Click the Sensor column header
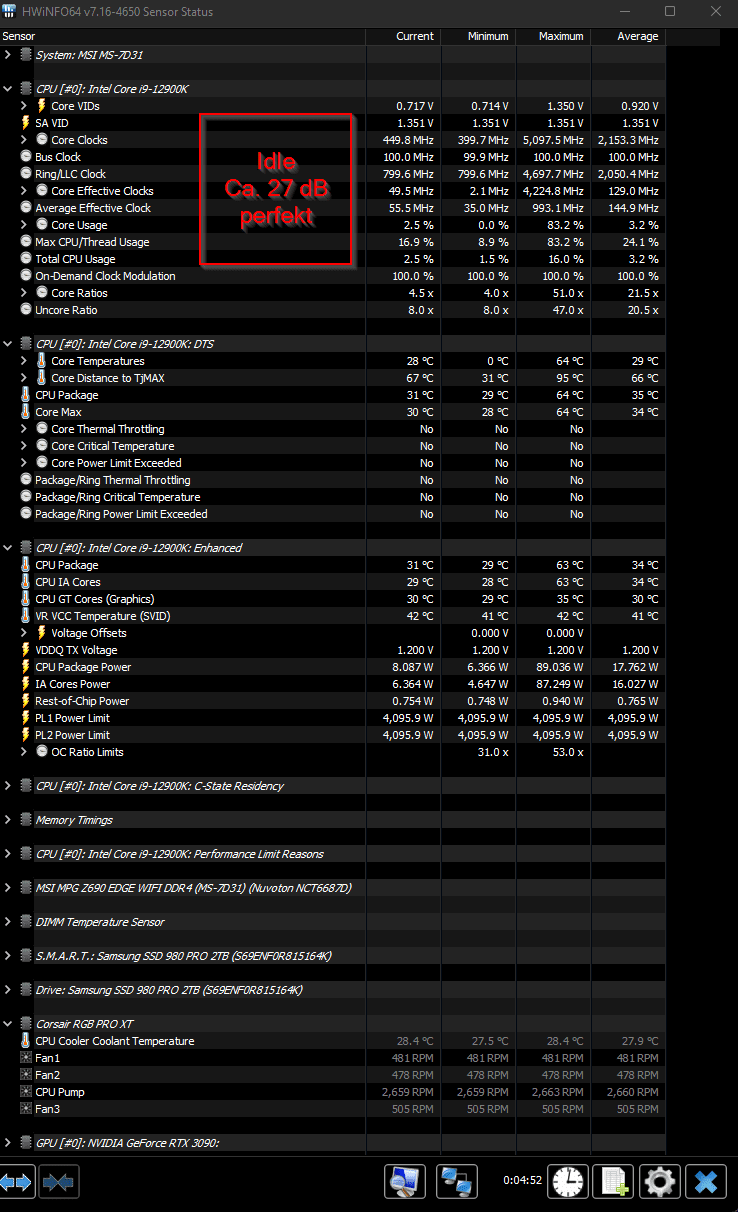 click(x=183, y=36)
